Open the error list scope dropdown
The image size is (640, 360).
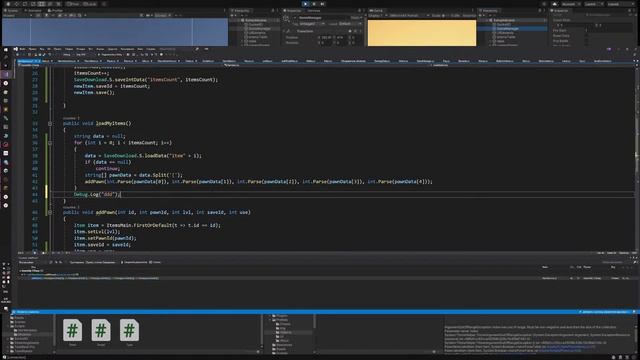tap(33, 262)
